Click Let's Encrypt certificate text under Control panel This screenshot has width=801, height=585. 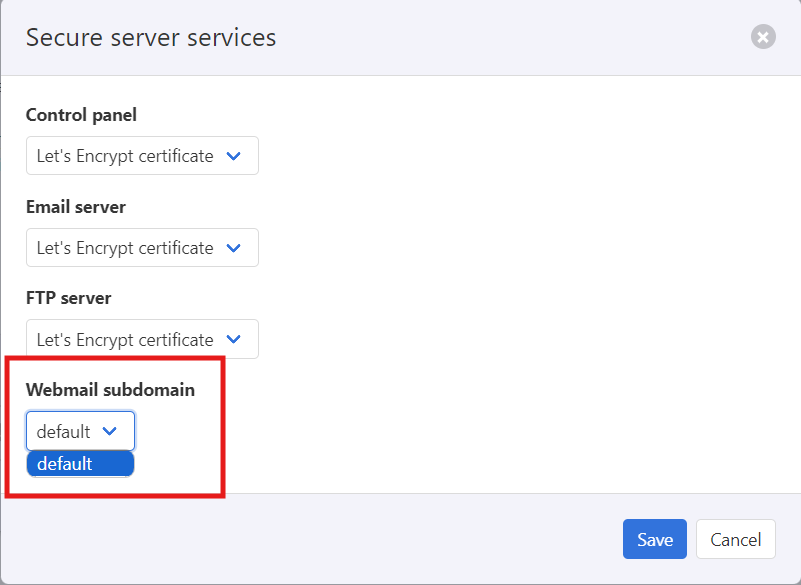pyautogui.click(x=125, y=156)
